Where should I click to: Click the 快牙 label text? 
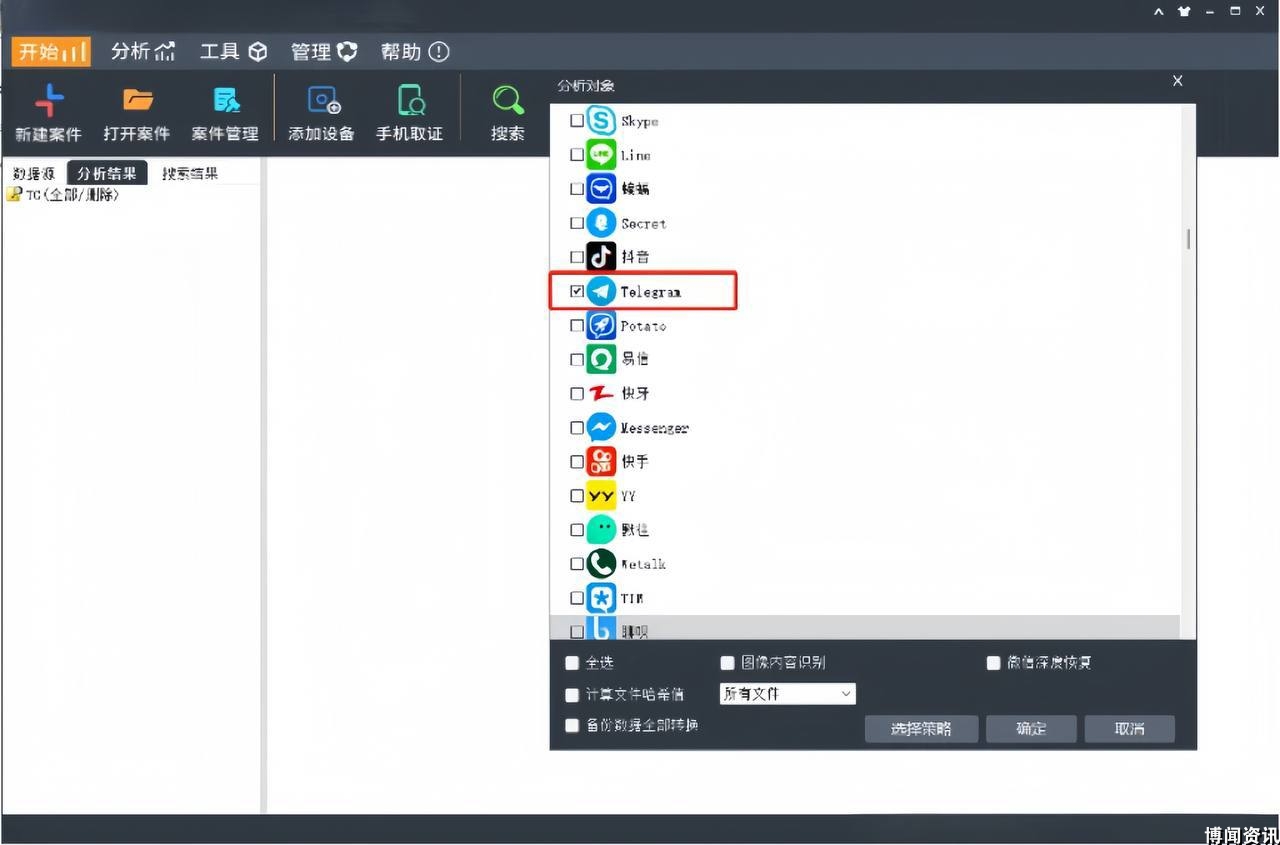click(635, 394)
